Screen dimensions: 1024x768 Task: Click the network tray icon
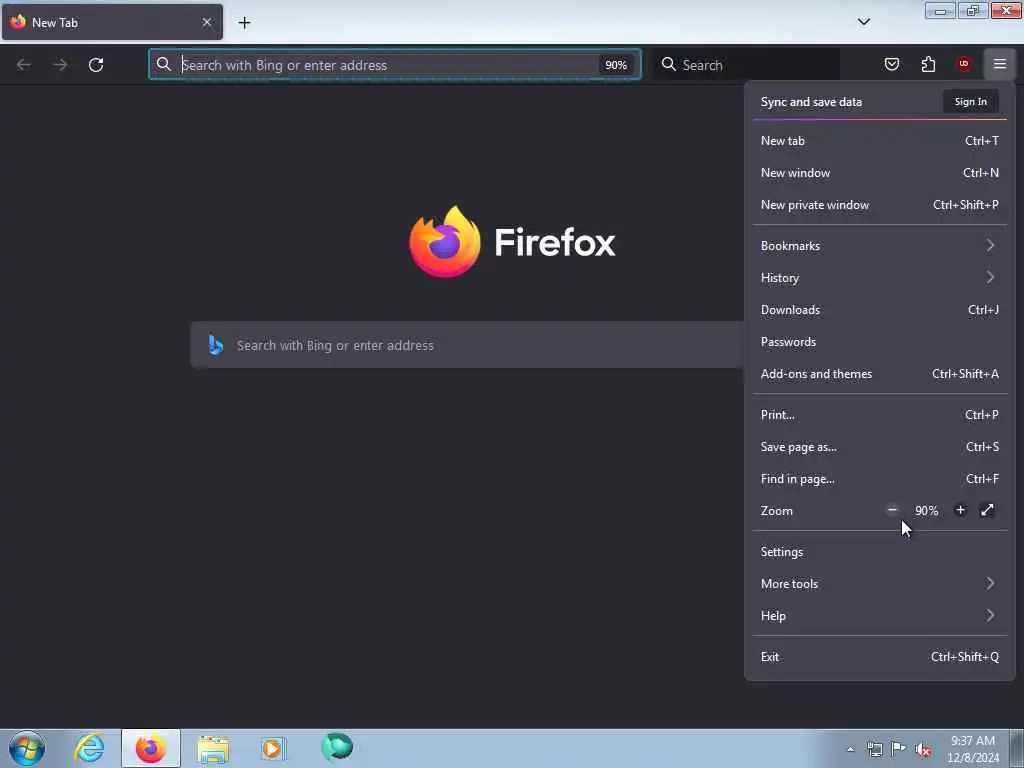point(874,749)
